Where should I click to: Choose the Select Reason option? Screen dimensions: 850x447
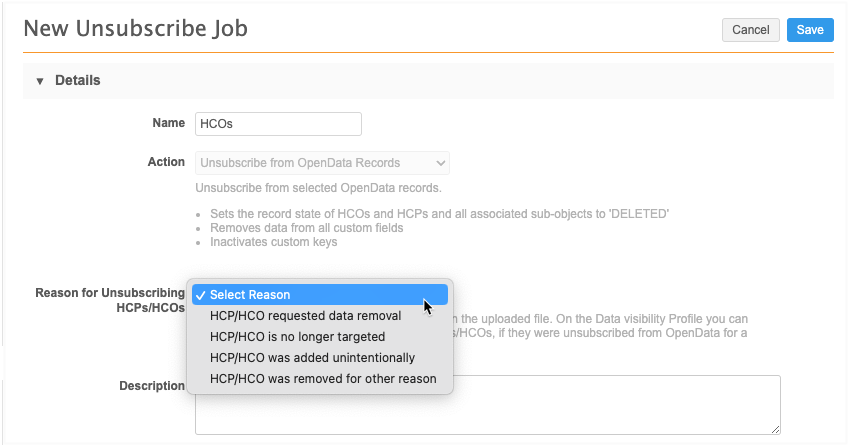click(250, 295)
